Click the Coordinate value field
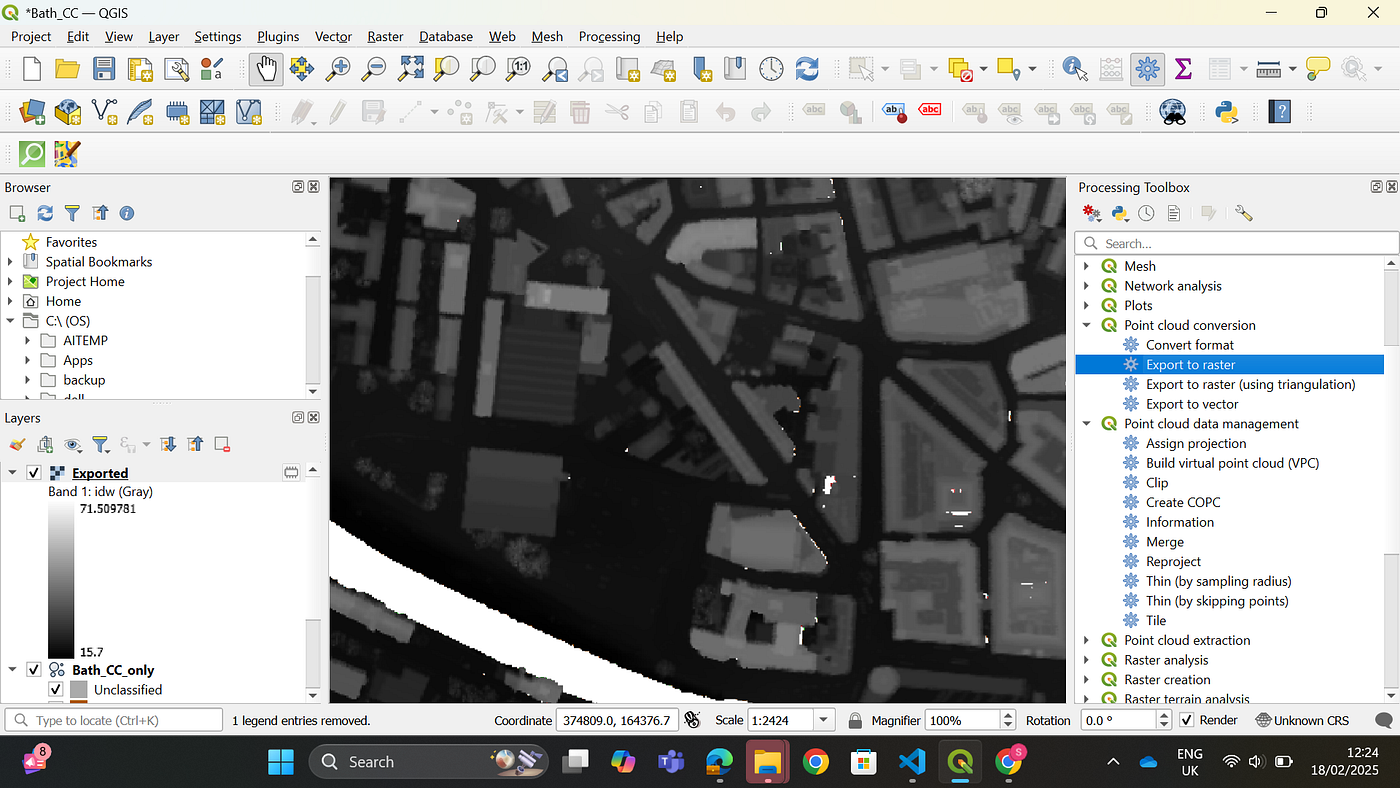The height and width of the screenshot is (788, 1400). coord(617,720)
